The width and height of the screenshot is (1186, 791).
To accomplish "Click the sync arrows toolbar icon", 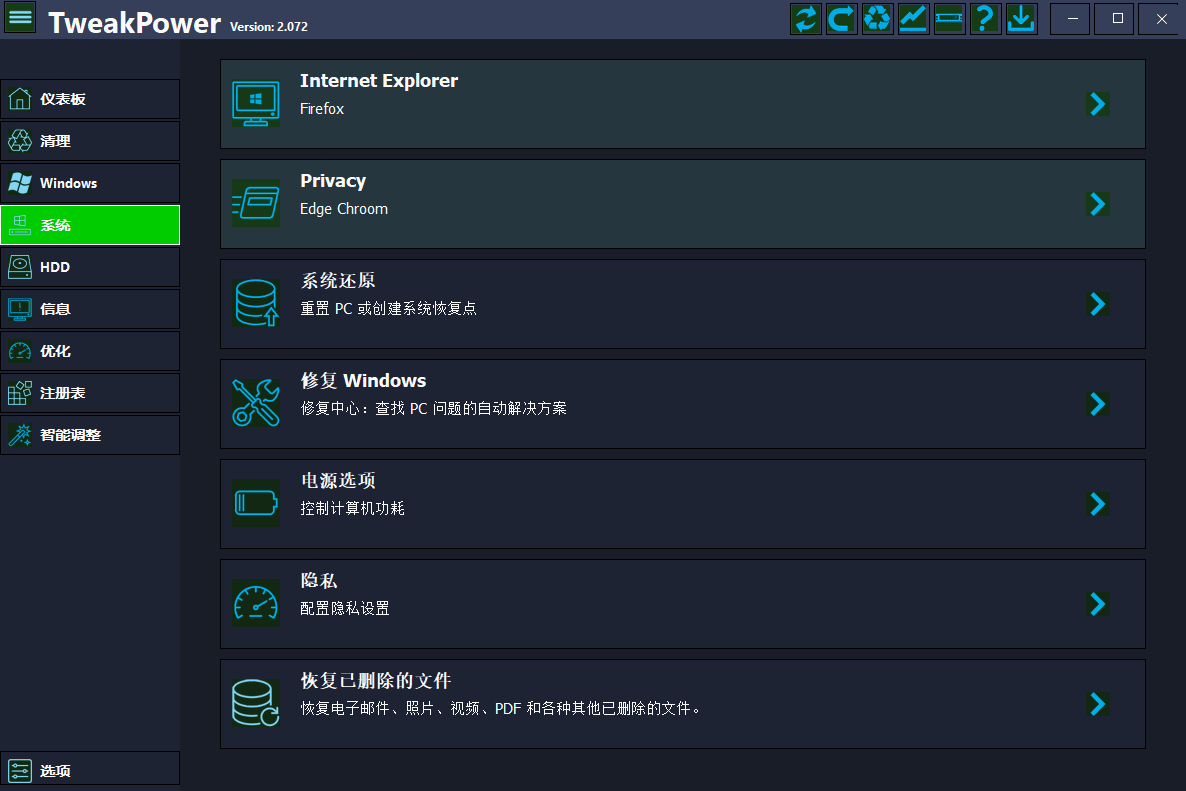I will 806,19.
